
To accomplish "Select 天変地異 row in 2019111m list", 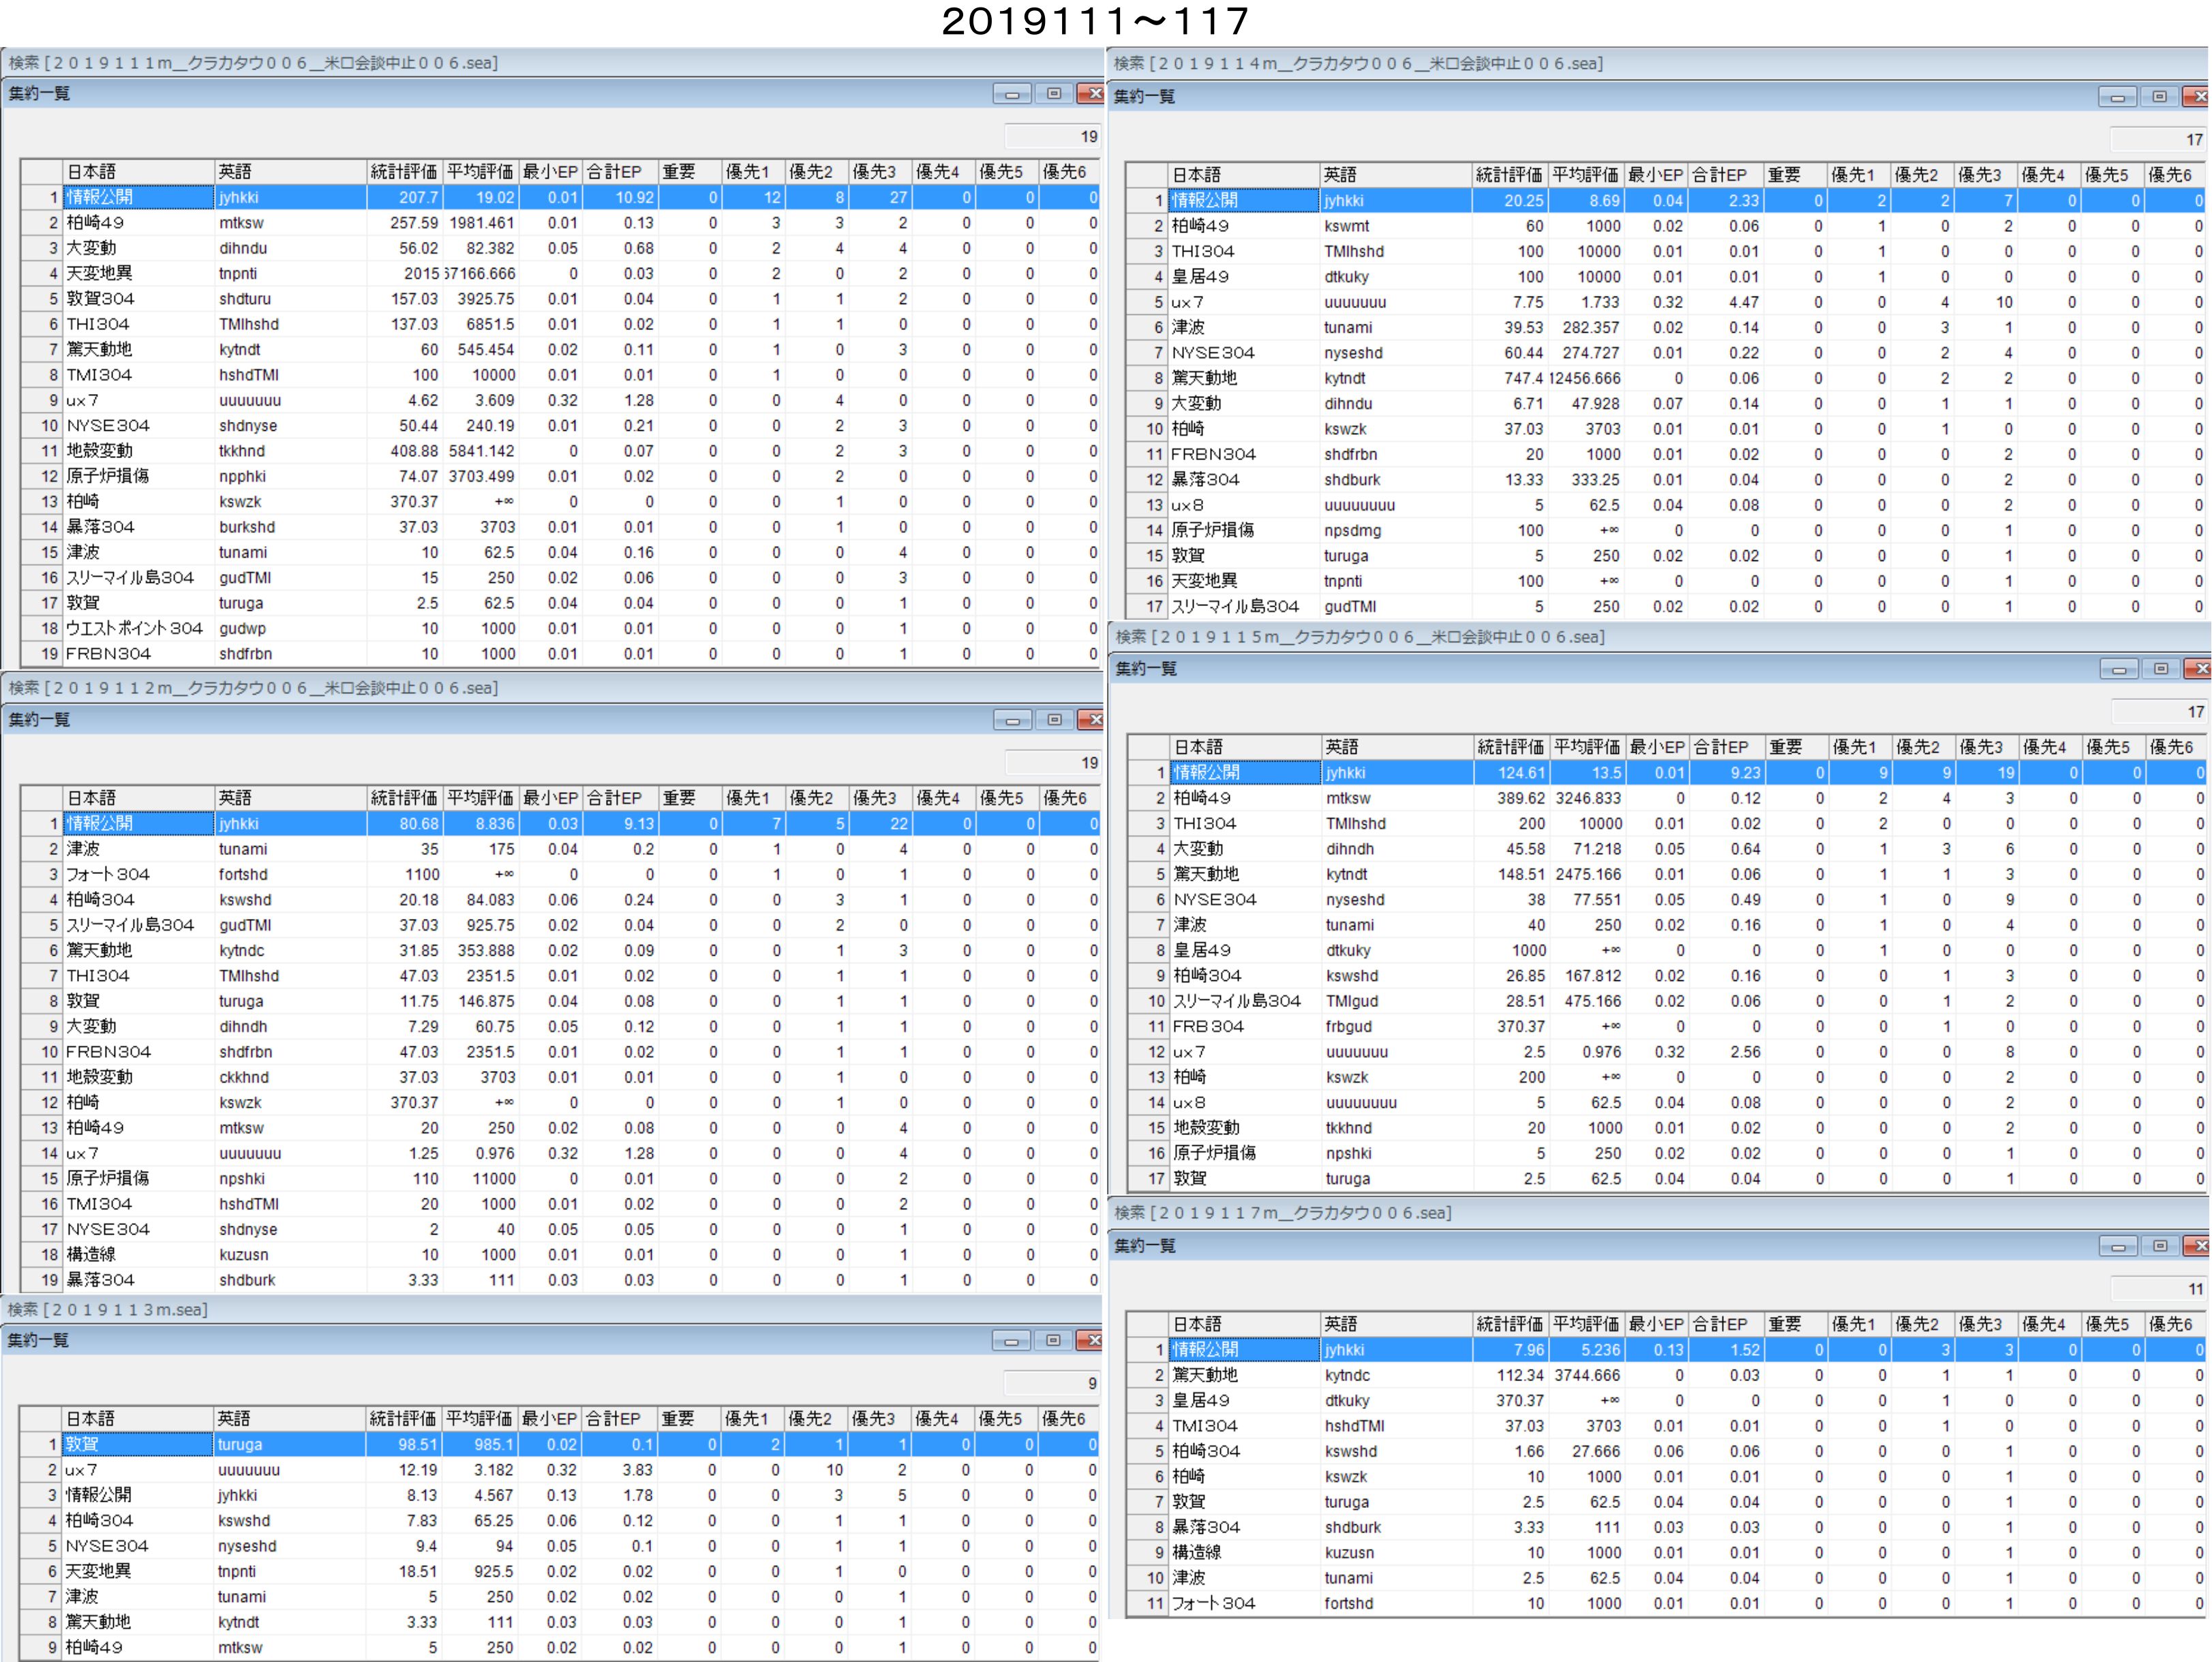I will 100,274.
